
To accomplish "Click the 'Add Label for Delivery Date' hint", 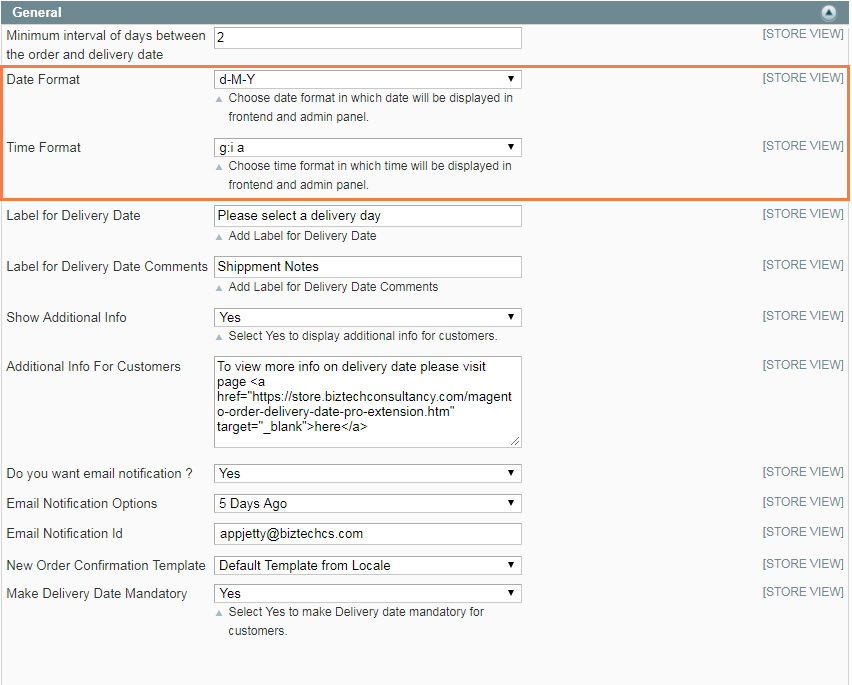I will [x=302, y=236].
